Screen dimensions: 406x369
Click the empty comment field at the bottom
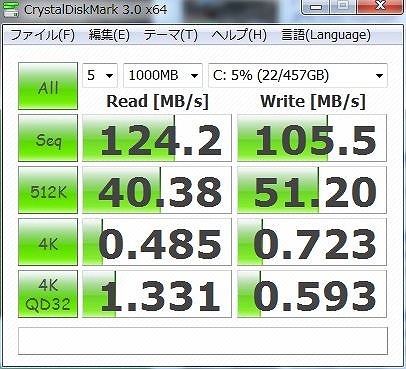pyautogui.click(x=203, y=341)
